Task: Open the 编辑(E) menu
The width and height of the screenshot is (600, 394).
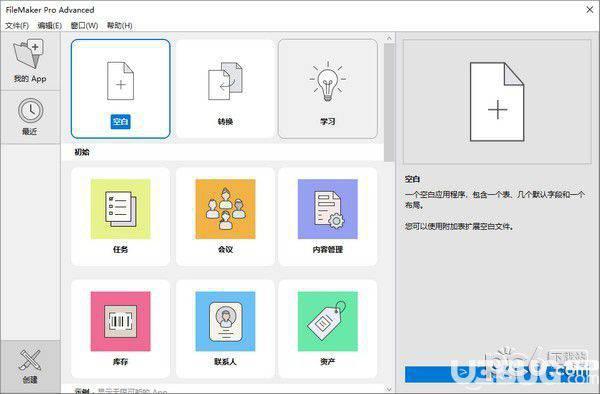Action: click(50, 26)
